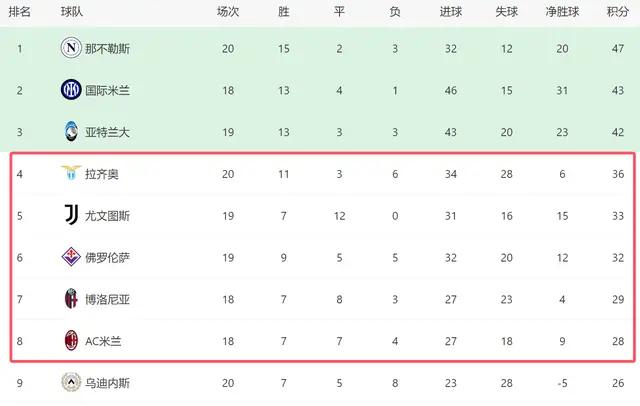Open the AC米兰 team name link
Screen dimensions: 640x406
(x=105, y=340)
